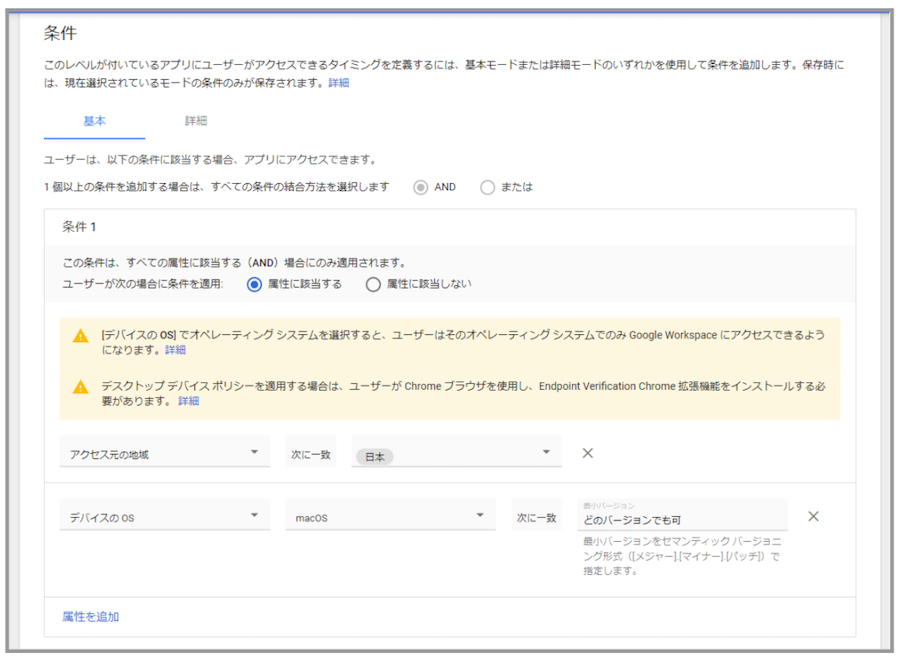This screenshot has width=900, height=659.
Task: Click the 属性を追加 link
Action: (x=90, y=617)
